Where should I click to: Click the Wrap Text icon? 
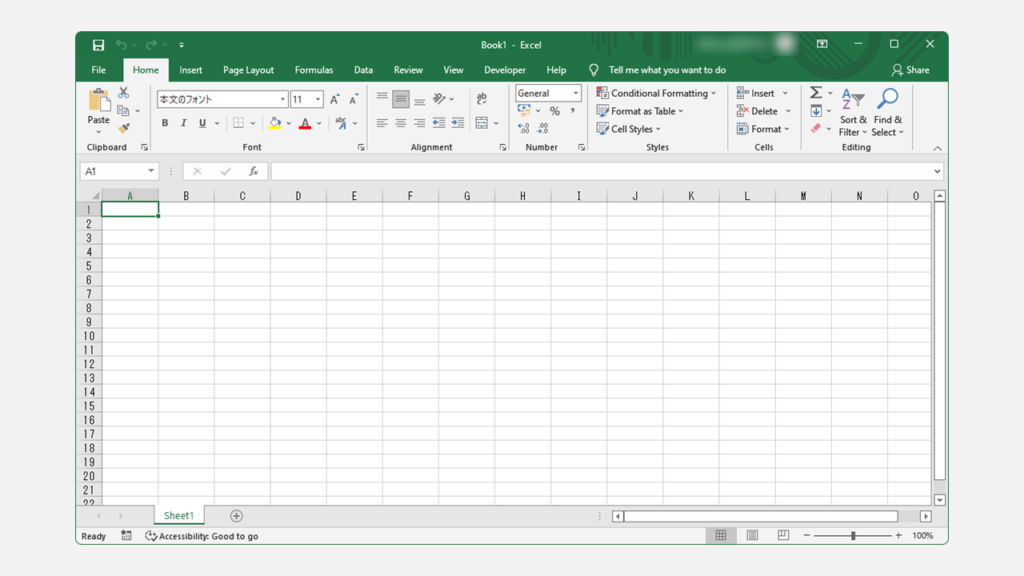(x=482, y=99)
